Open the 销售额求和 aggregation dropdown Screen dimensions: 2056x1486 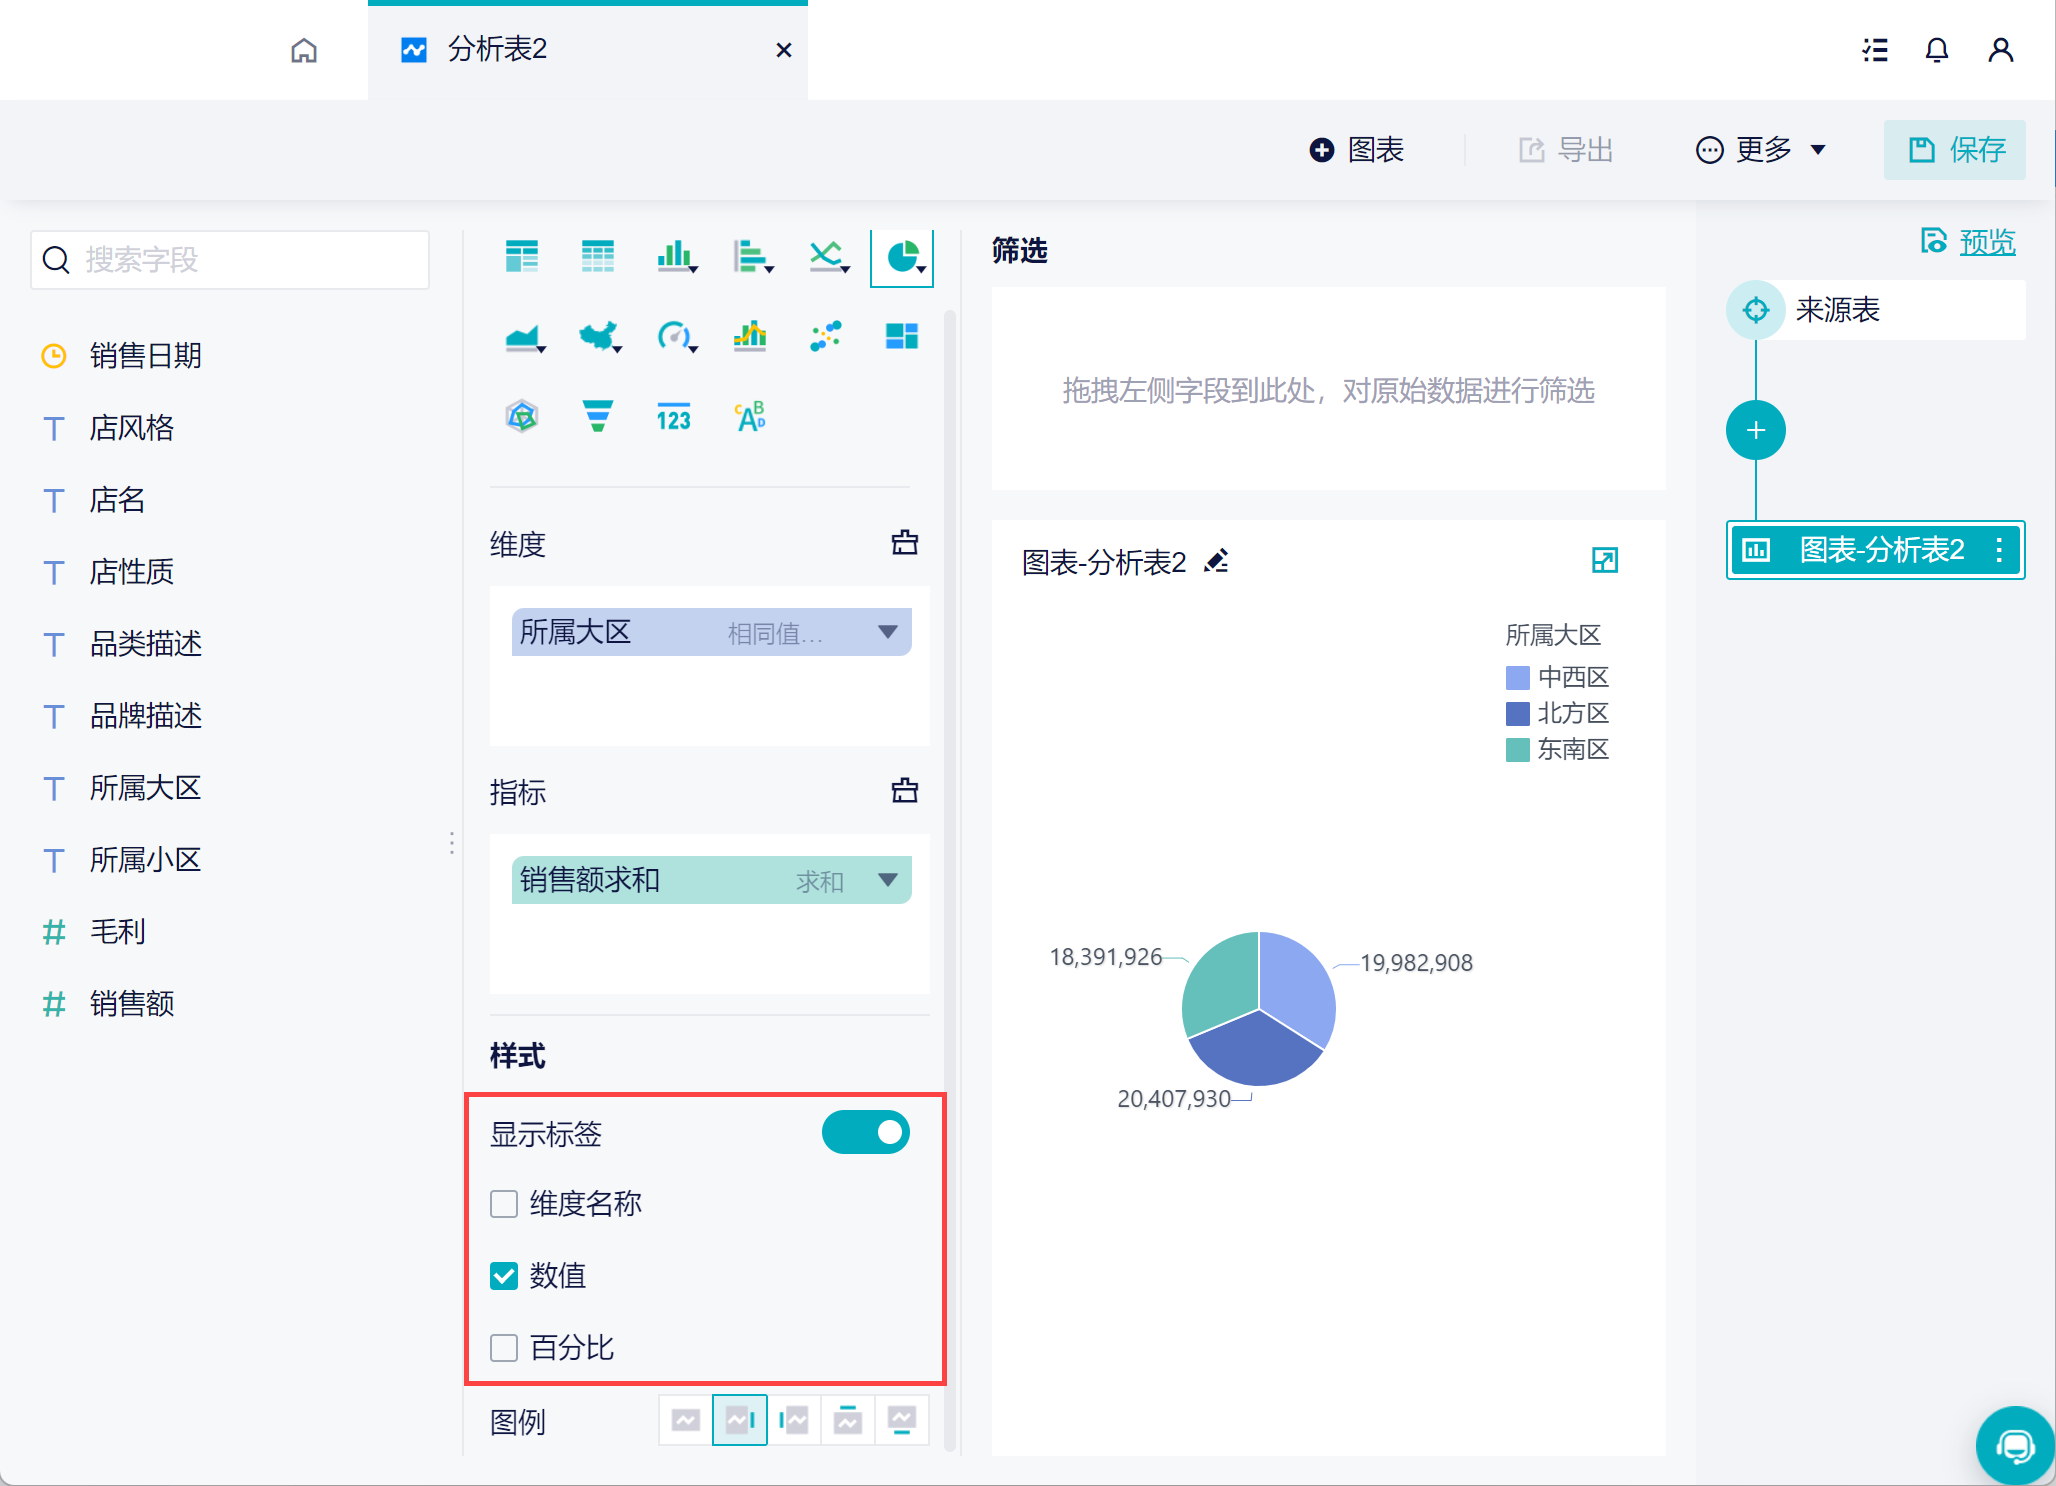887,880
